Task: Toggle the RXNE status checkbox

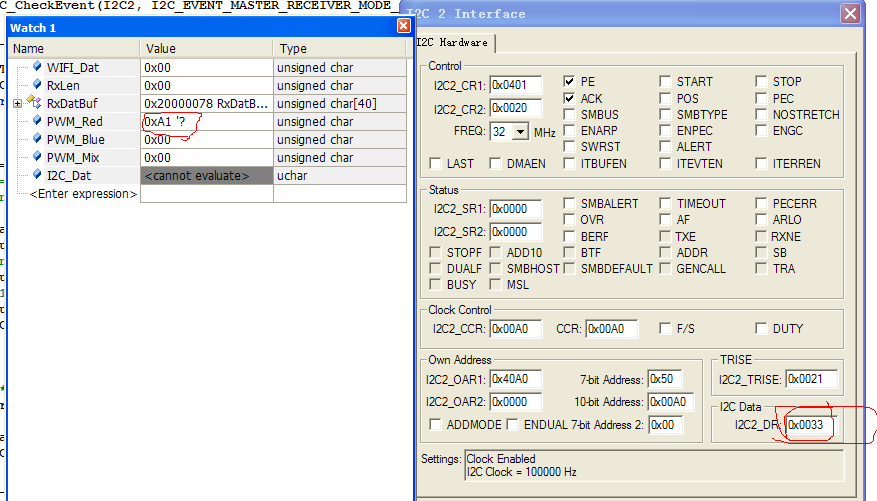Action: point(761,236)
